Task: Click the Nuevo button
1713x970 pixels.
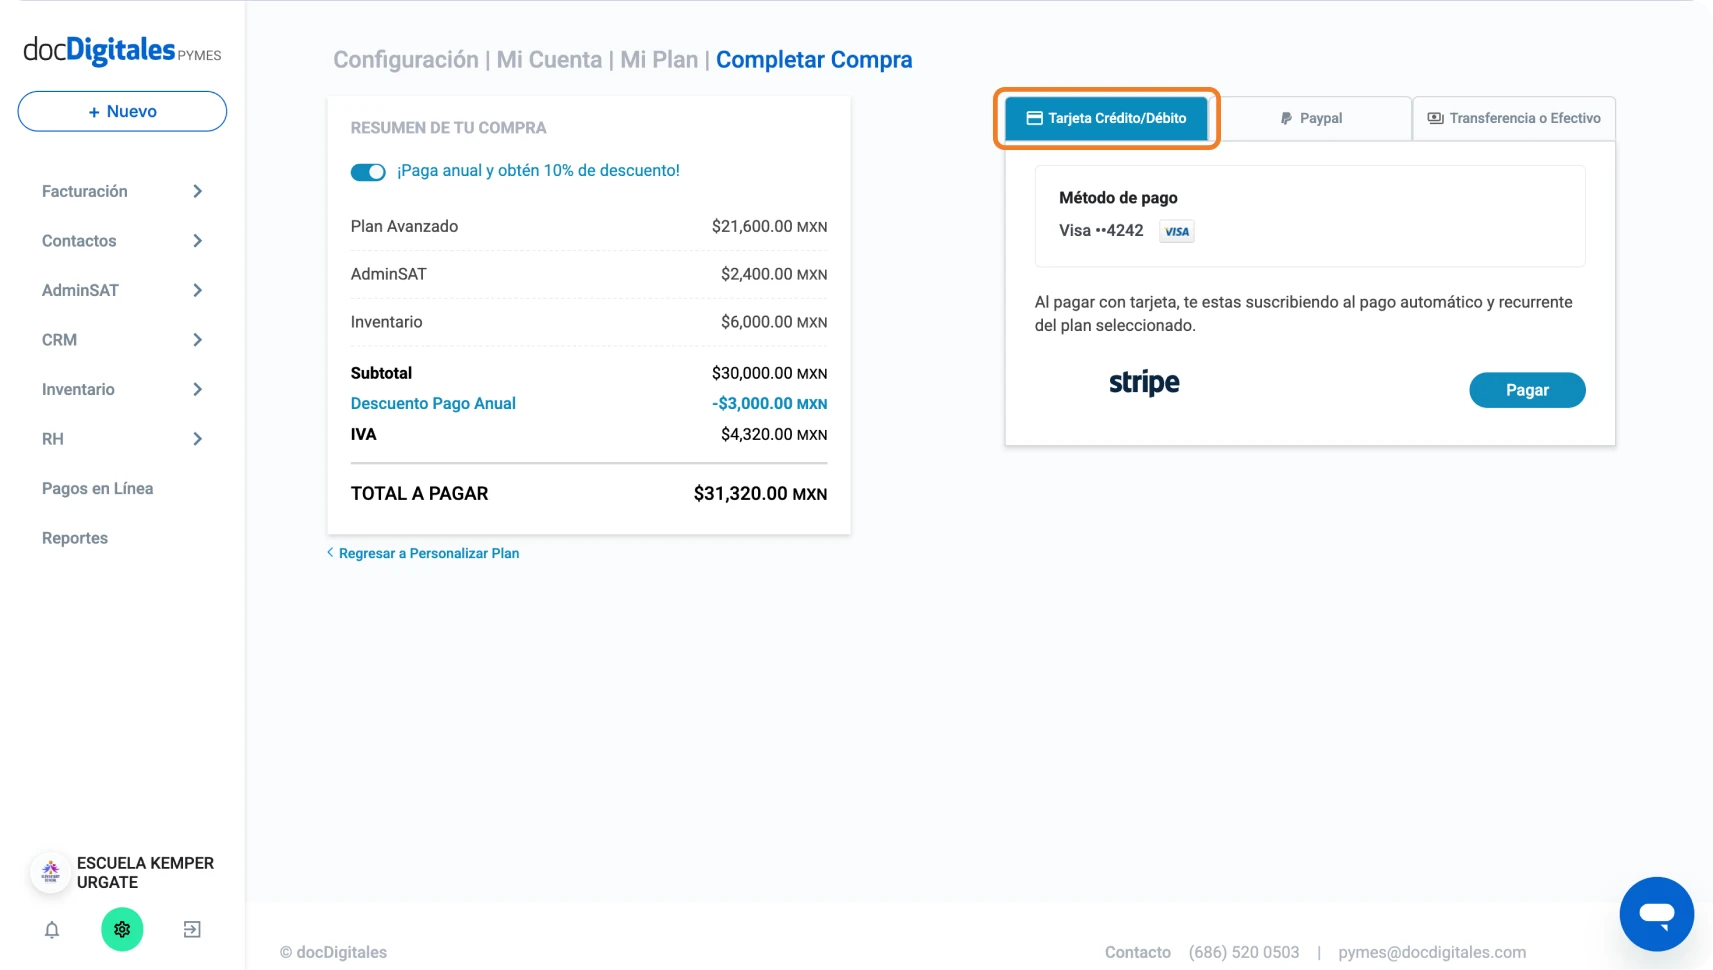Action: 122,111
